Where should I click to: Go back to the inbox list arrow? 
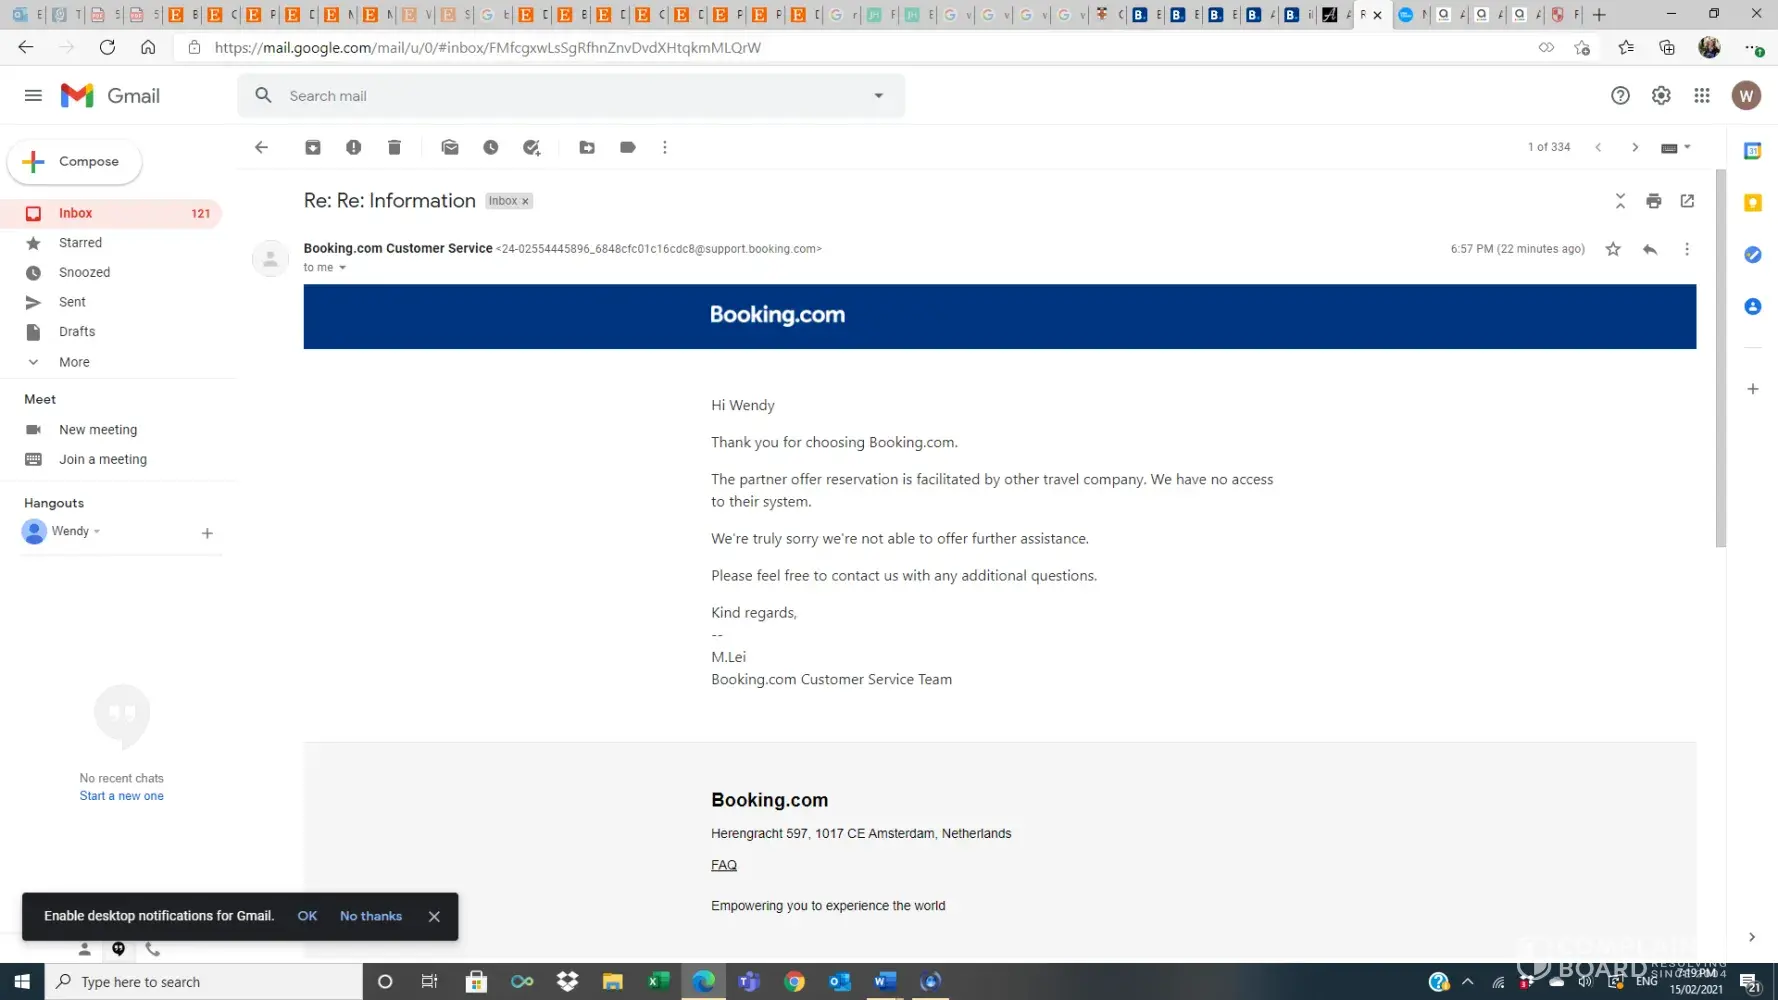[262, 147]
